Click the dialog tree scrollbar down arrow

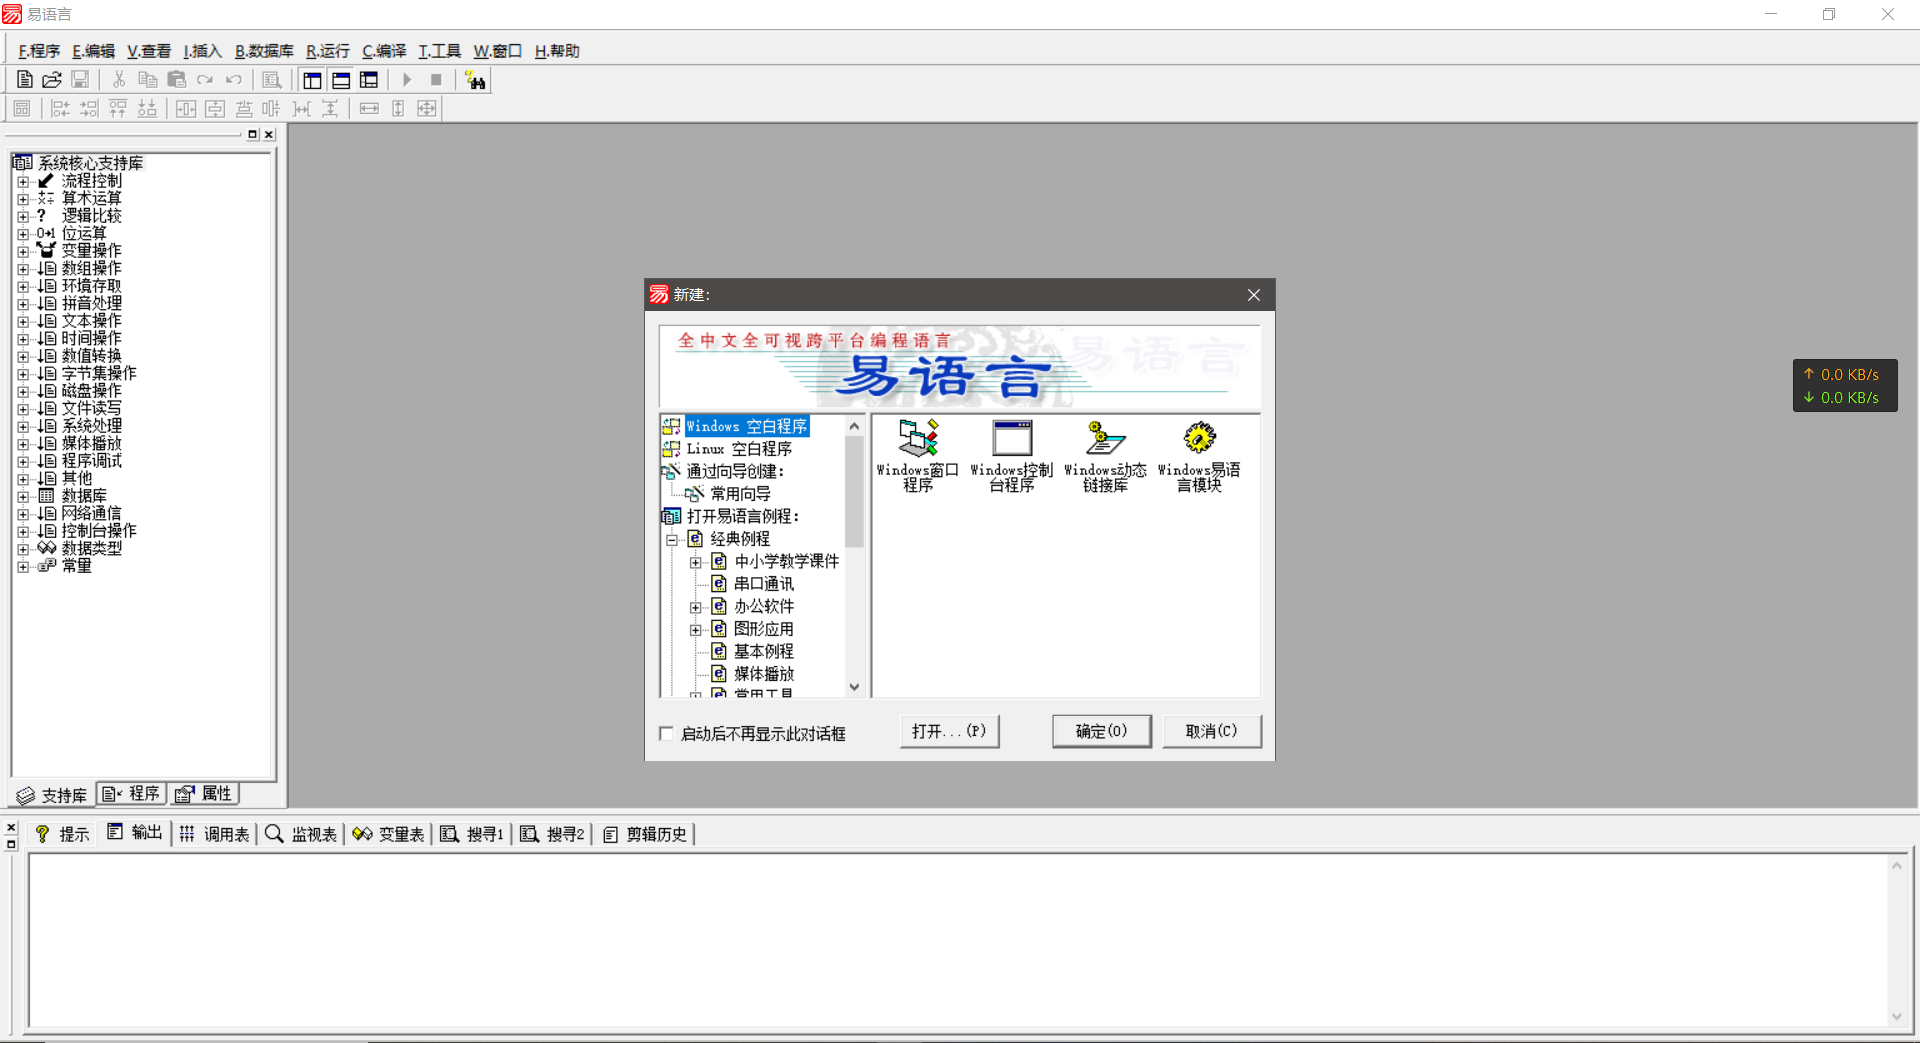854,687
